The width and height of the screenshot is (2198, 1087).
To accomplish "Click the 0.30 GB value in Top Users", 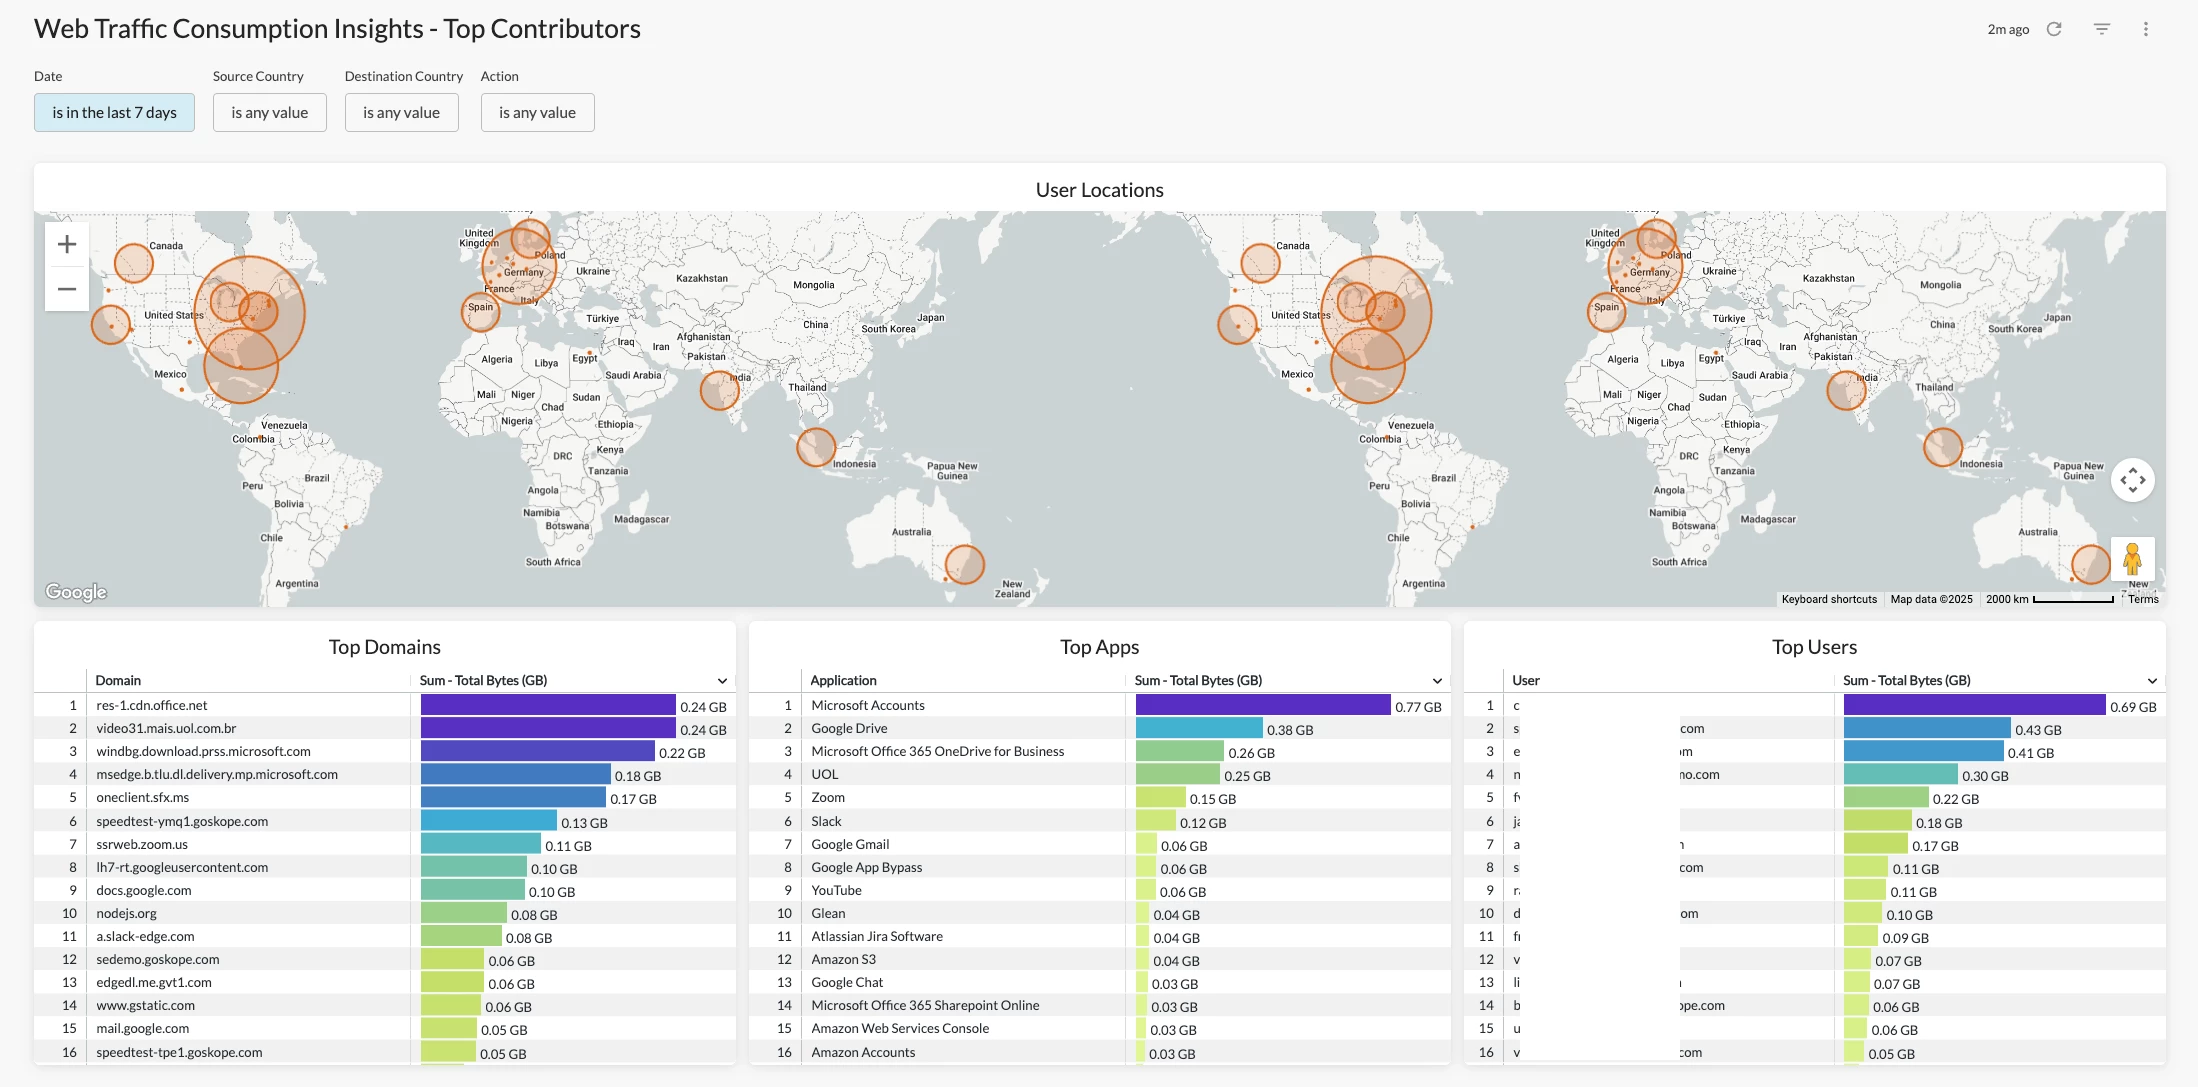I will click(1985, 776).
